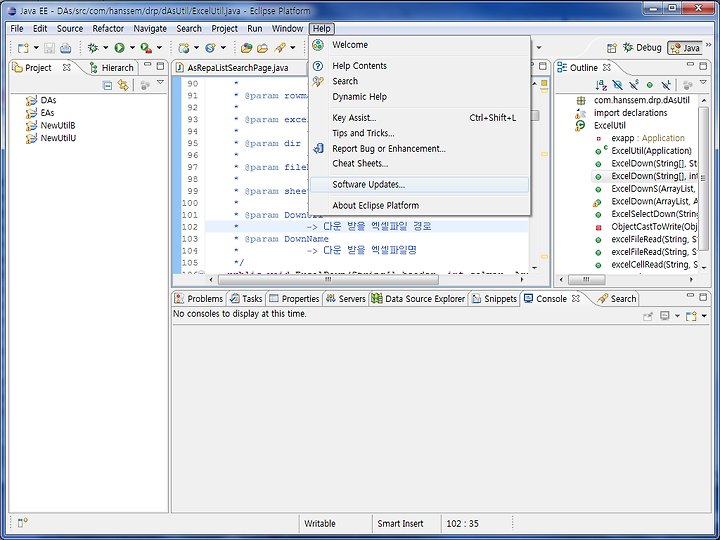Switch to the Debug perspective
Screen dimensions: 720x540
point(642,48)
